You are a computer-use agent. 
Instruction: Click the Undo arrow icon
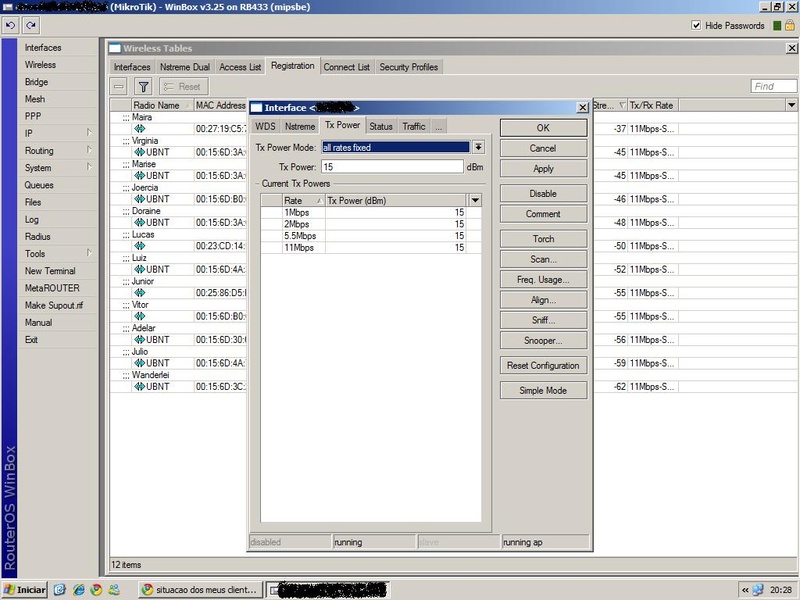click(11, 25)
